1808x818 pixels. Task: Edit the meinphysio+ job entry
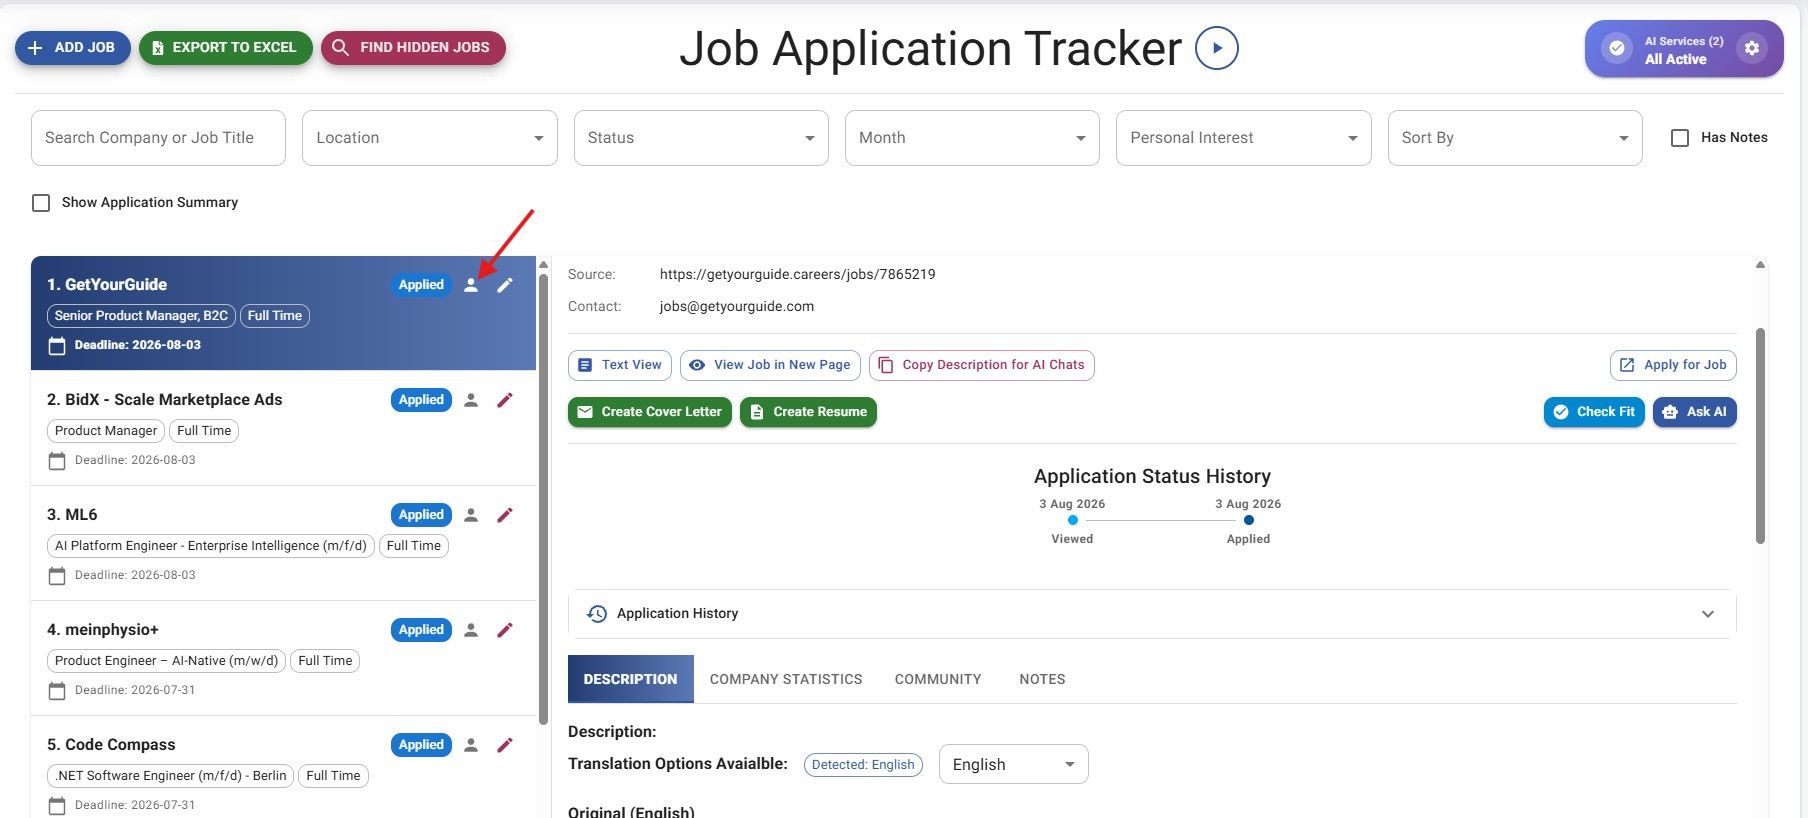pos(505,630)
